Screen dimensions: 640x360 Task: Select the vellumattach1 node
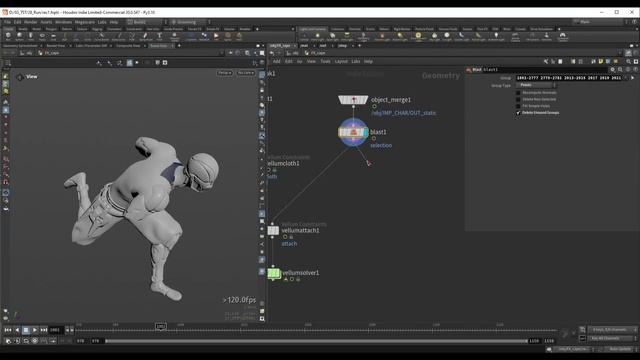coord(273,231)
